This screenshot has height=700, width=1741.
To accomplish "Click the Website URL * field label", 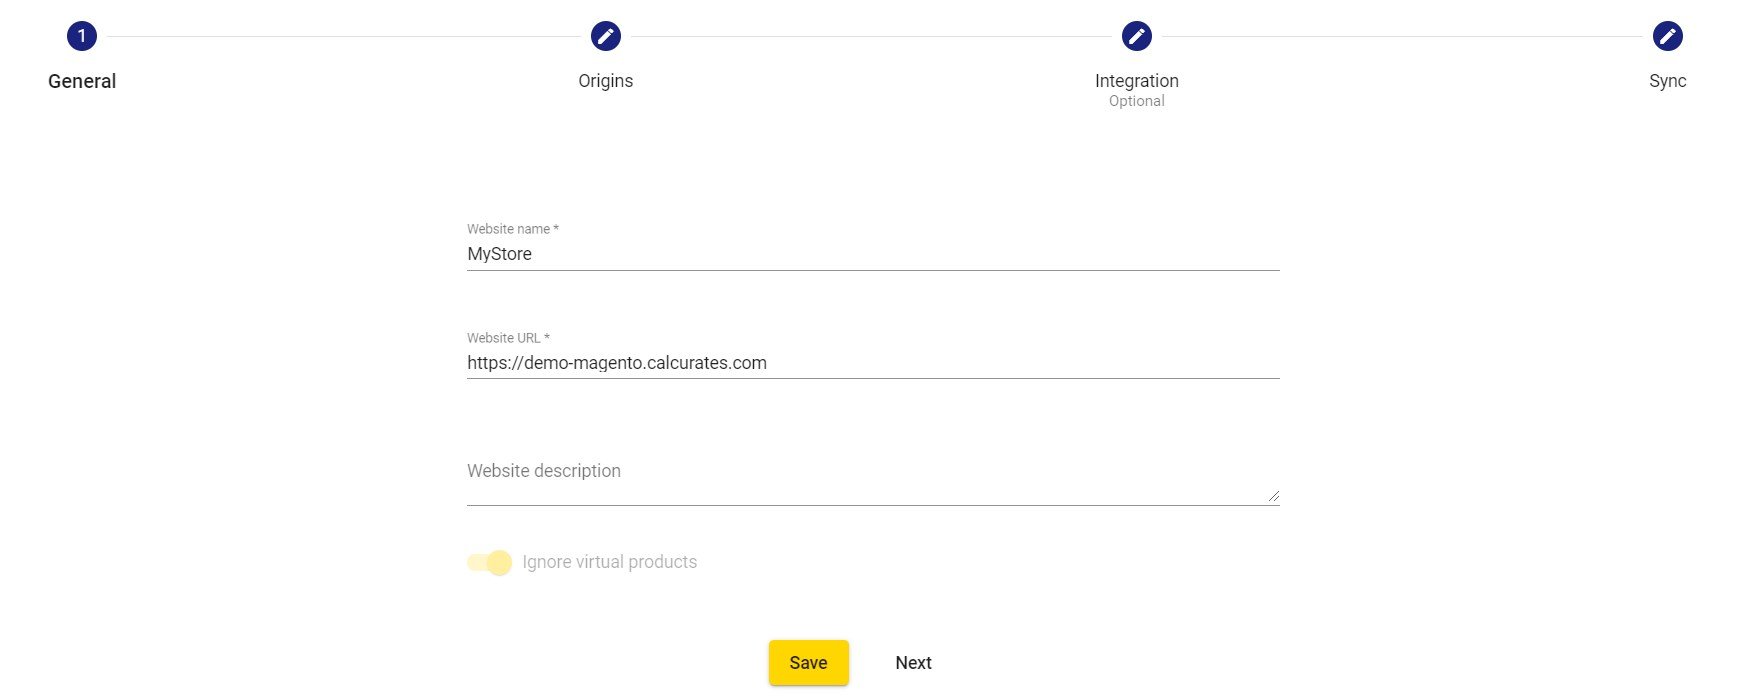I will pyautogui.click(x=508, y=338).
